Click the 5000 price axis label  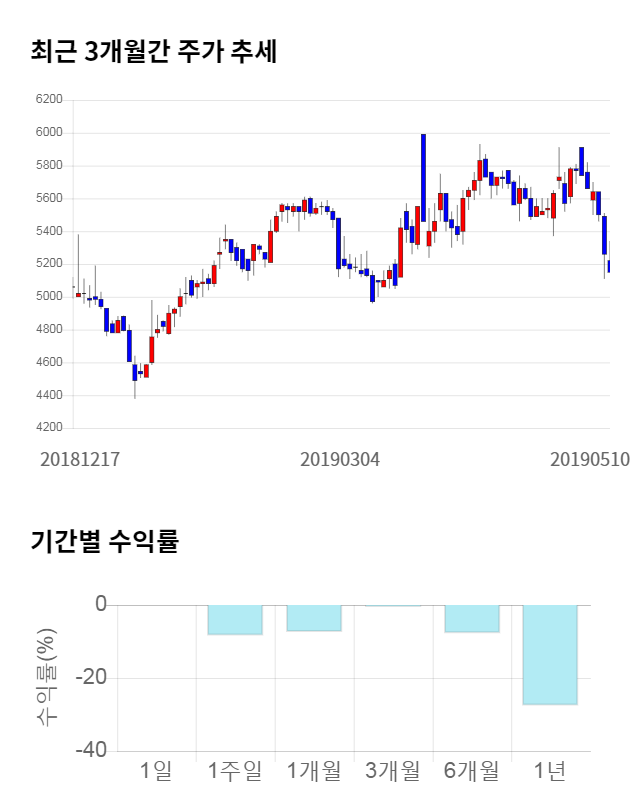pos(49,296)
